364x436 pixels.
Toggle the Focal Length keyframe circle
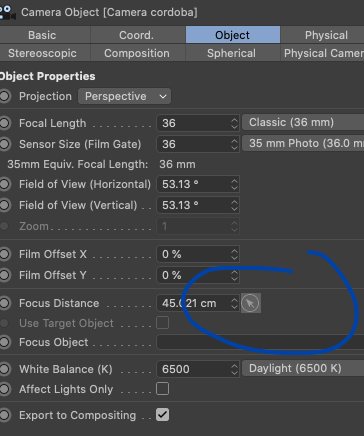tap(5, 123)
